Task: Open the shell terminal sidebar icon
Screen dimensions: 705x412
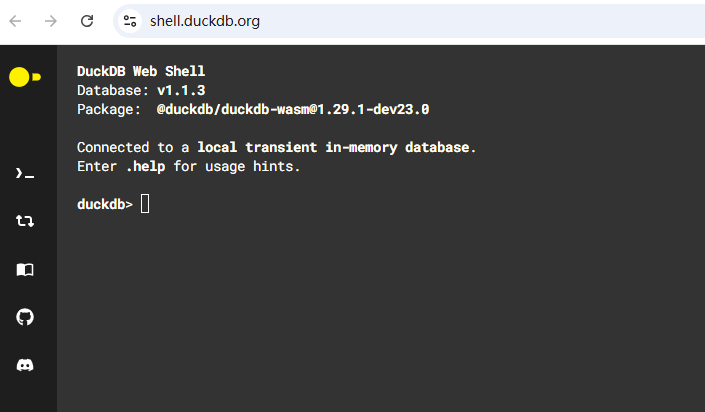Action: [25, 173]
